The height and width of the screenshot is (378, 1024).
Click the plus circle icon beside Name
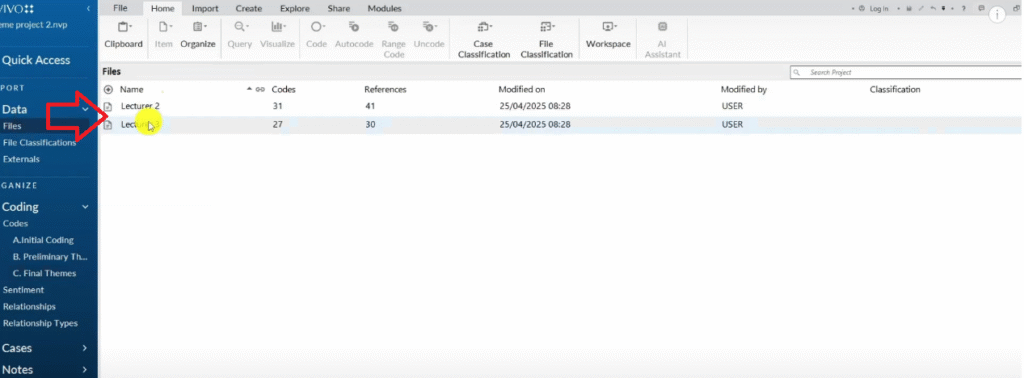click(108, 89)
